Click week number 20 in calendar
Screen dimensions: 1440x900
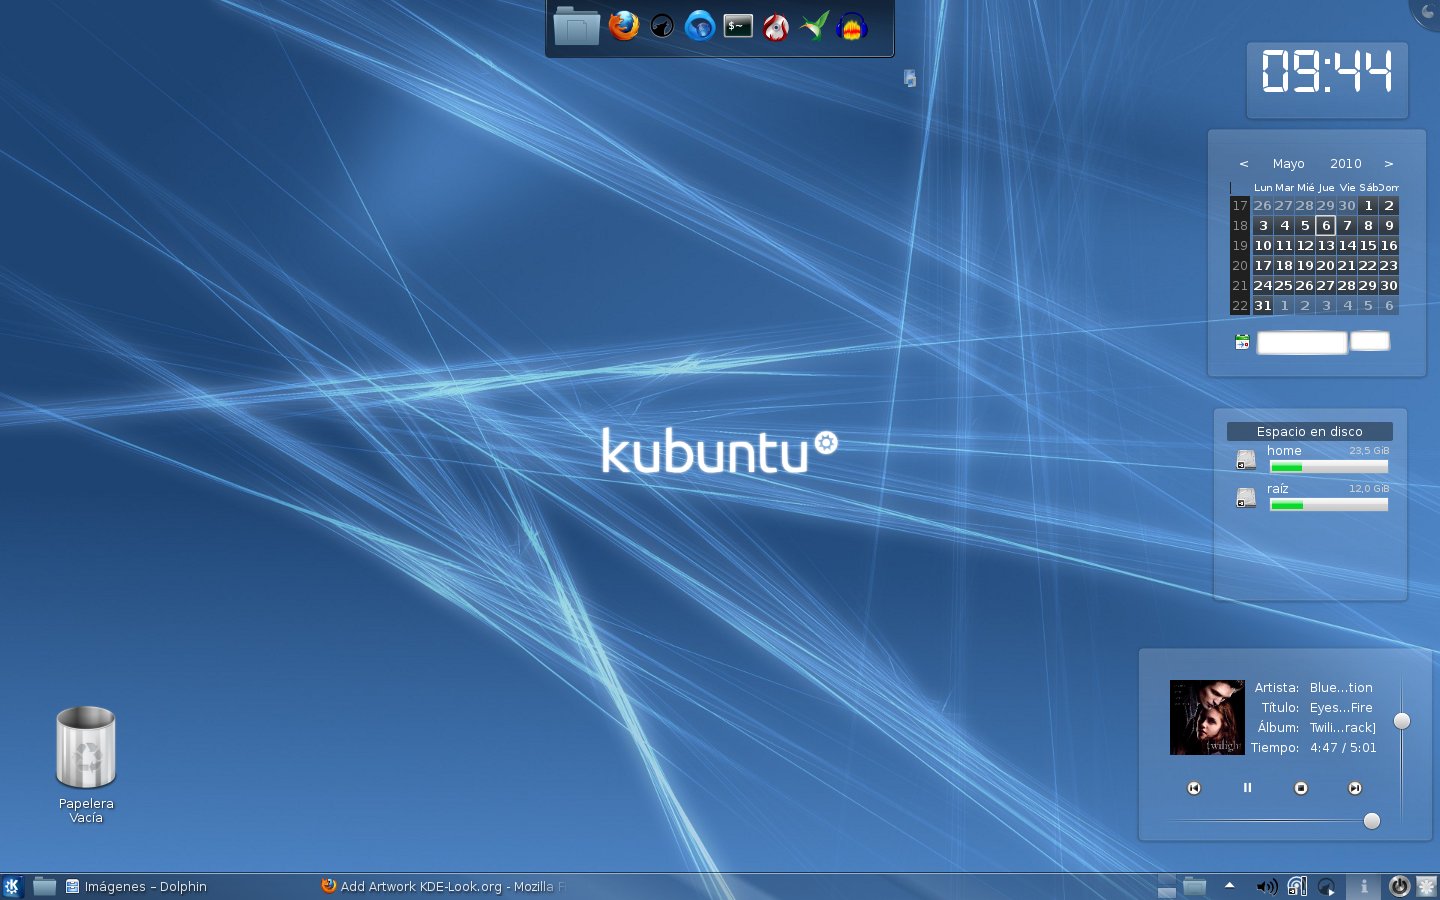coord(1240,265)
